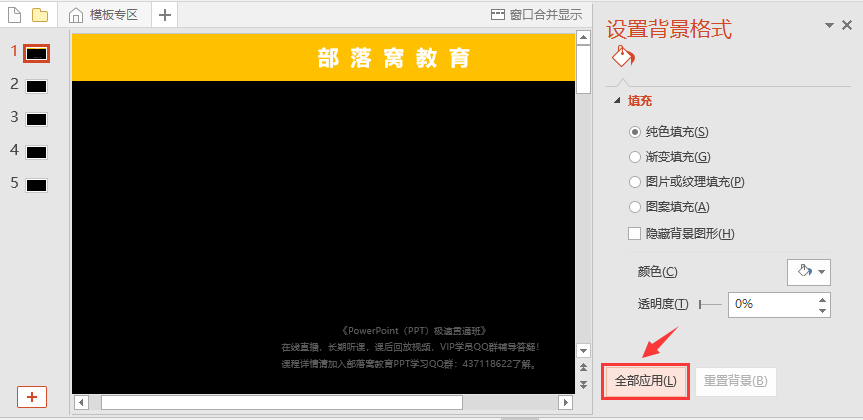Click the line mentioning VIP学员QQ群辅导答疑
Viewport: 863px width, 420px height.
coord(411,347)
